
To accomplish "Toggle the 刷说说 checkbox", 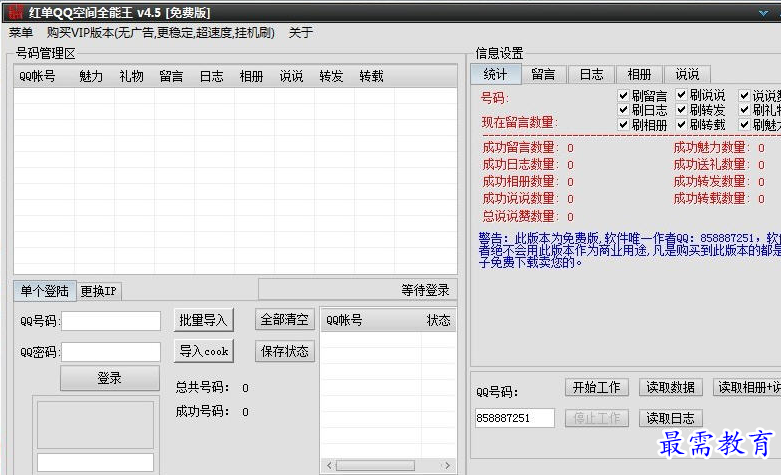I will (x=681, y=94).
